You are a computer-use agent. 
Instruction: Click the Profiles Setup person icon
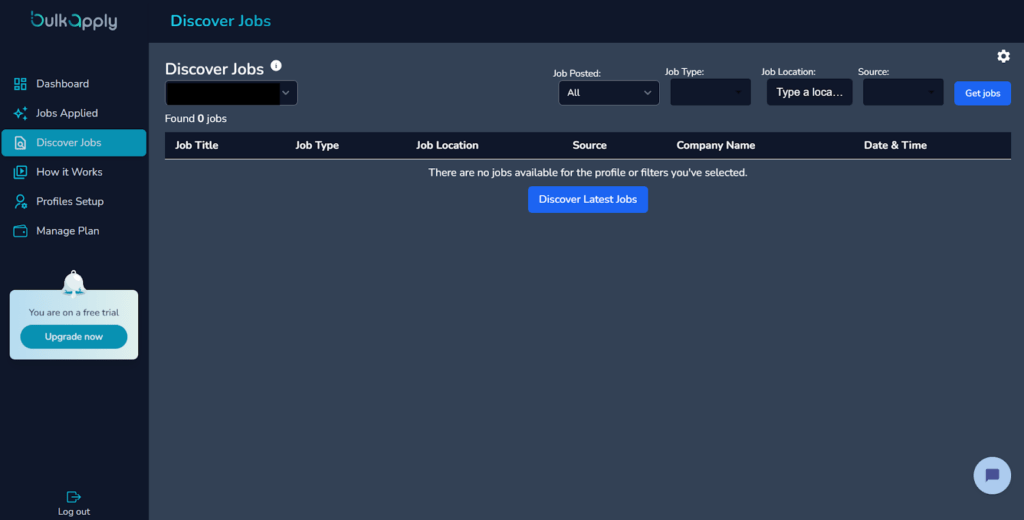pos(20,201)
